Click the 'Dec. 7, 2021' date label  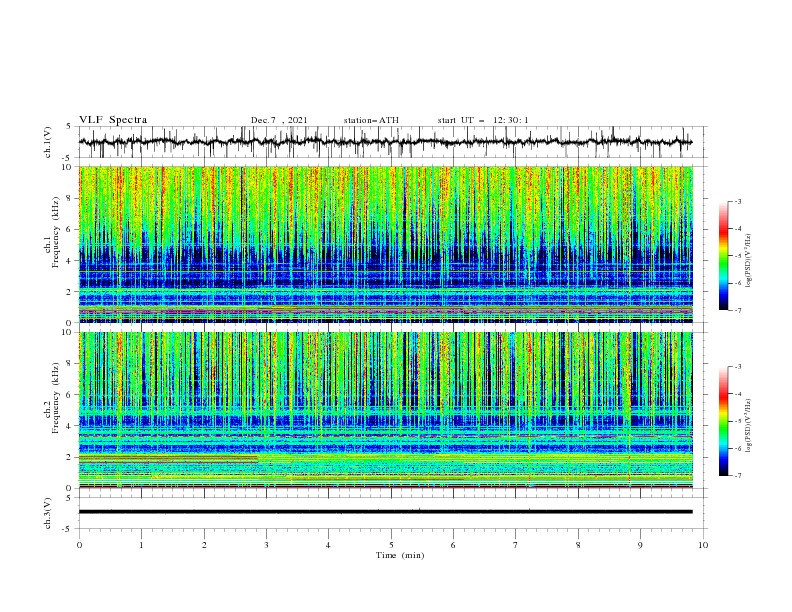click(279, 120)
